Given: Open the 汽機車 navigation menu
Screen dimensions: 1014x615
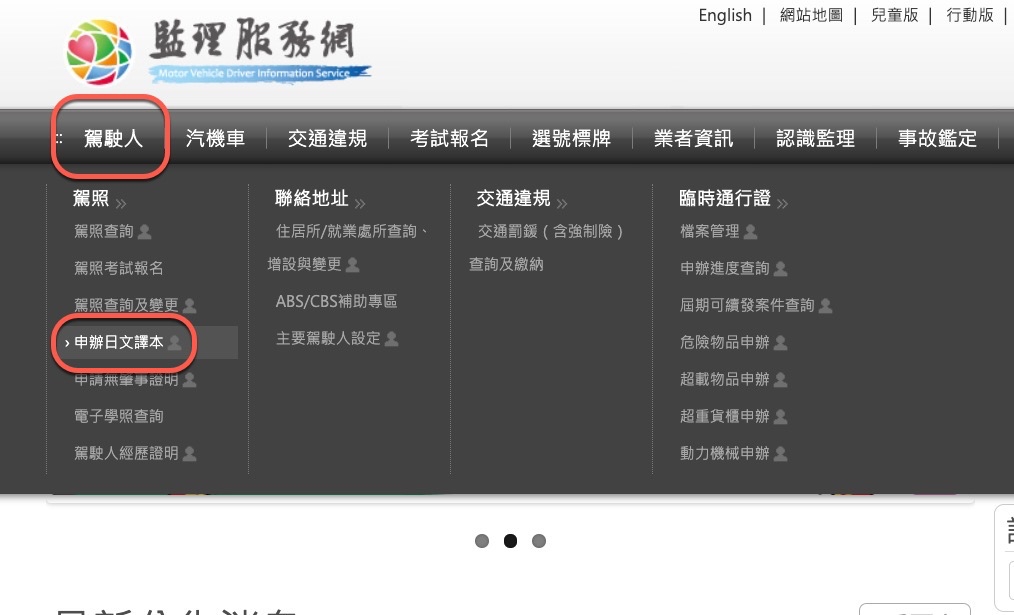Looking at the screenshot, I should [x=215, y=139].
